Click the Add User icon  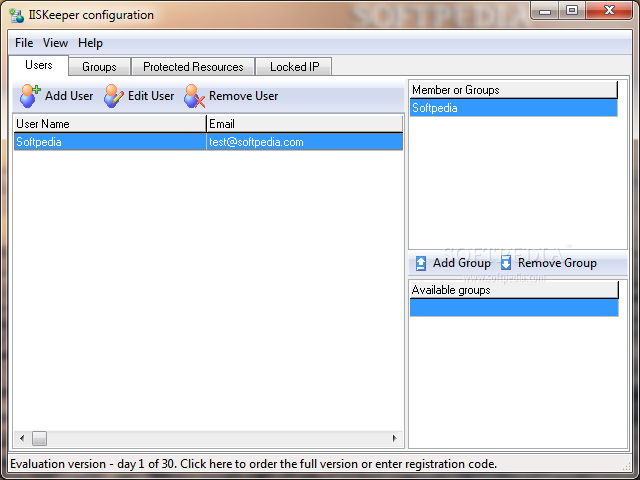coord(30,96)
